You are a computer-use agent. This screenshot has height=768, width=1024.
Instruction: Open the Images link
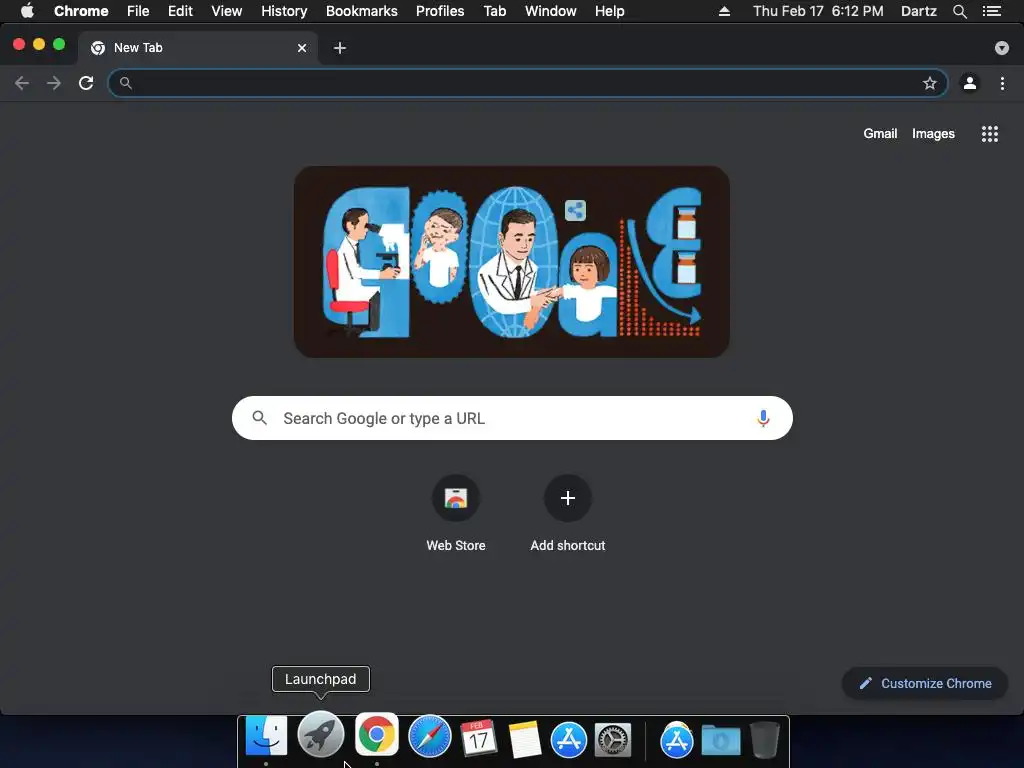[933, 133]
